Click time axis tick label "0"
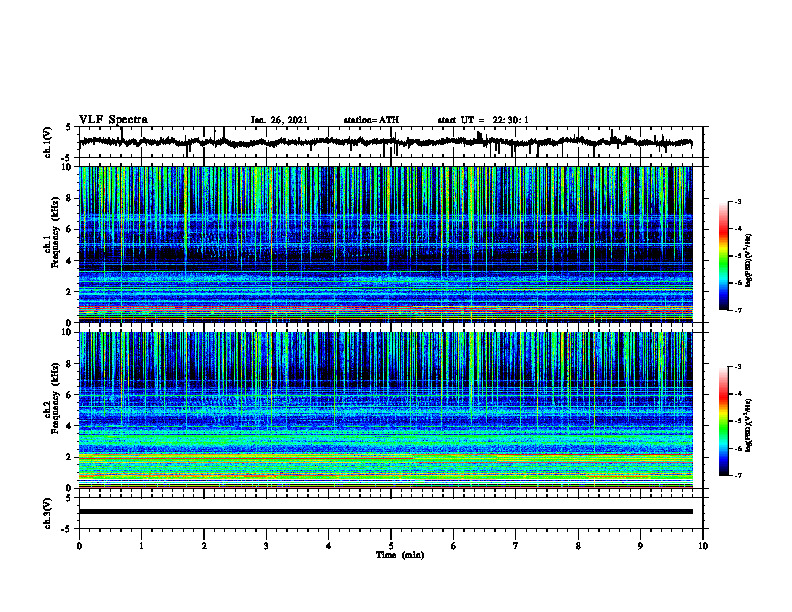792x612 pixels. pyautogui.click(x=79, y=546)
